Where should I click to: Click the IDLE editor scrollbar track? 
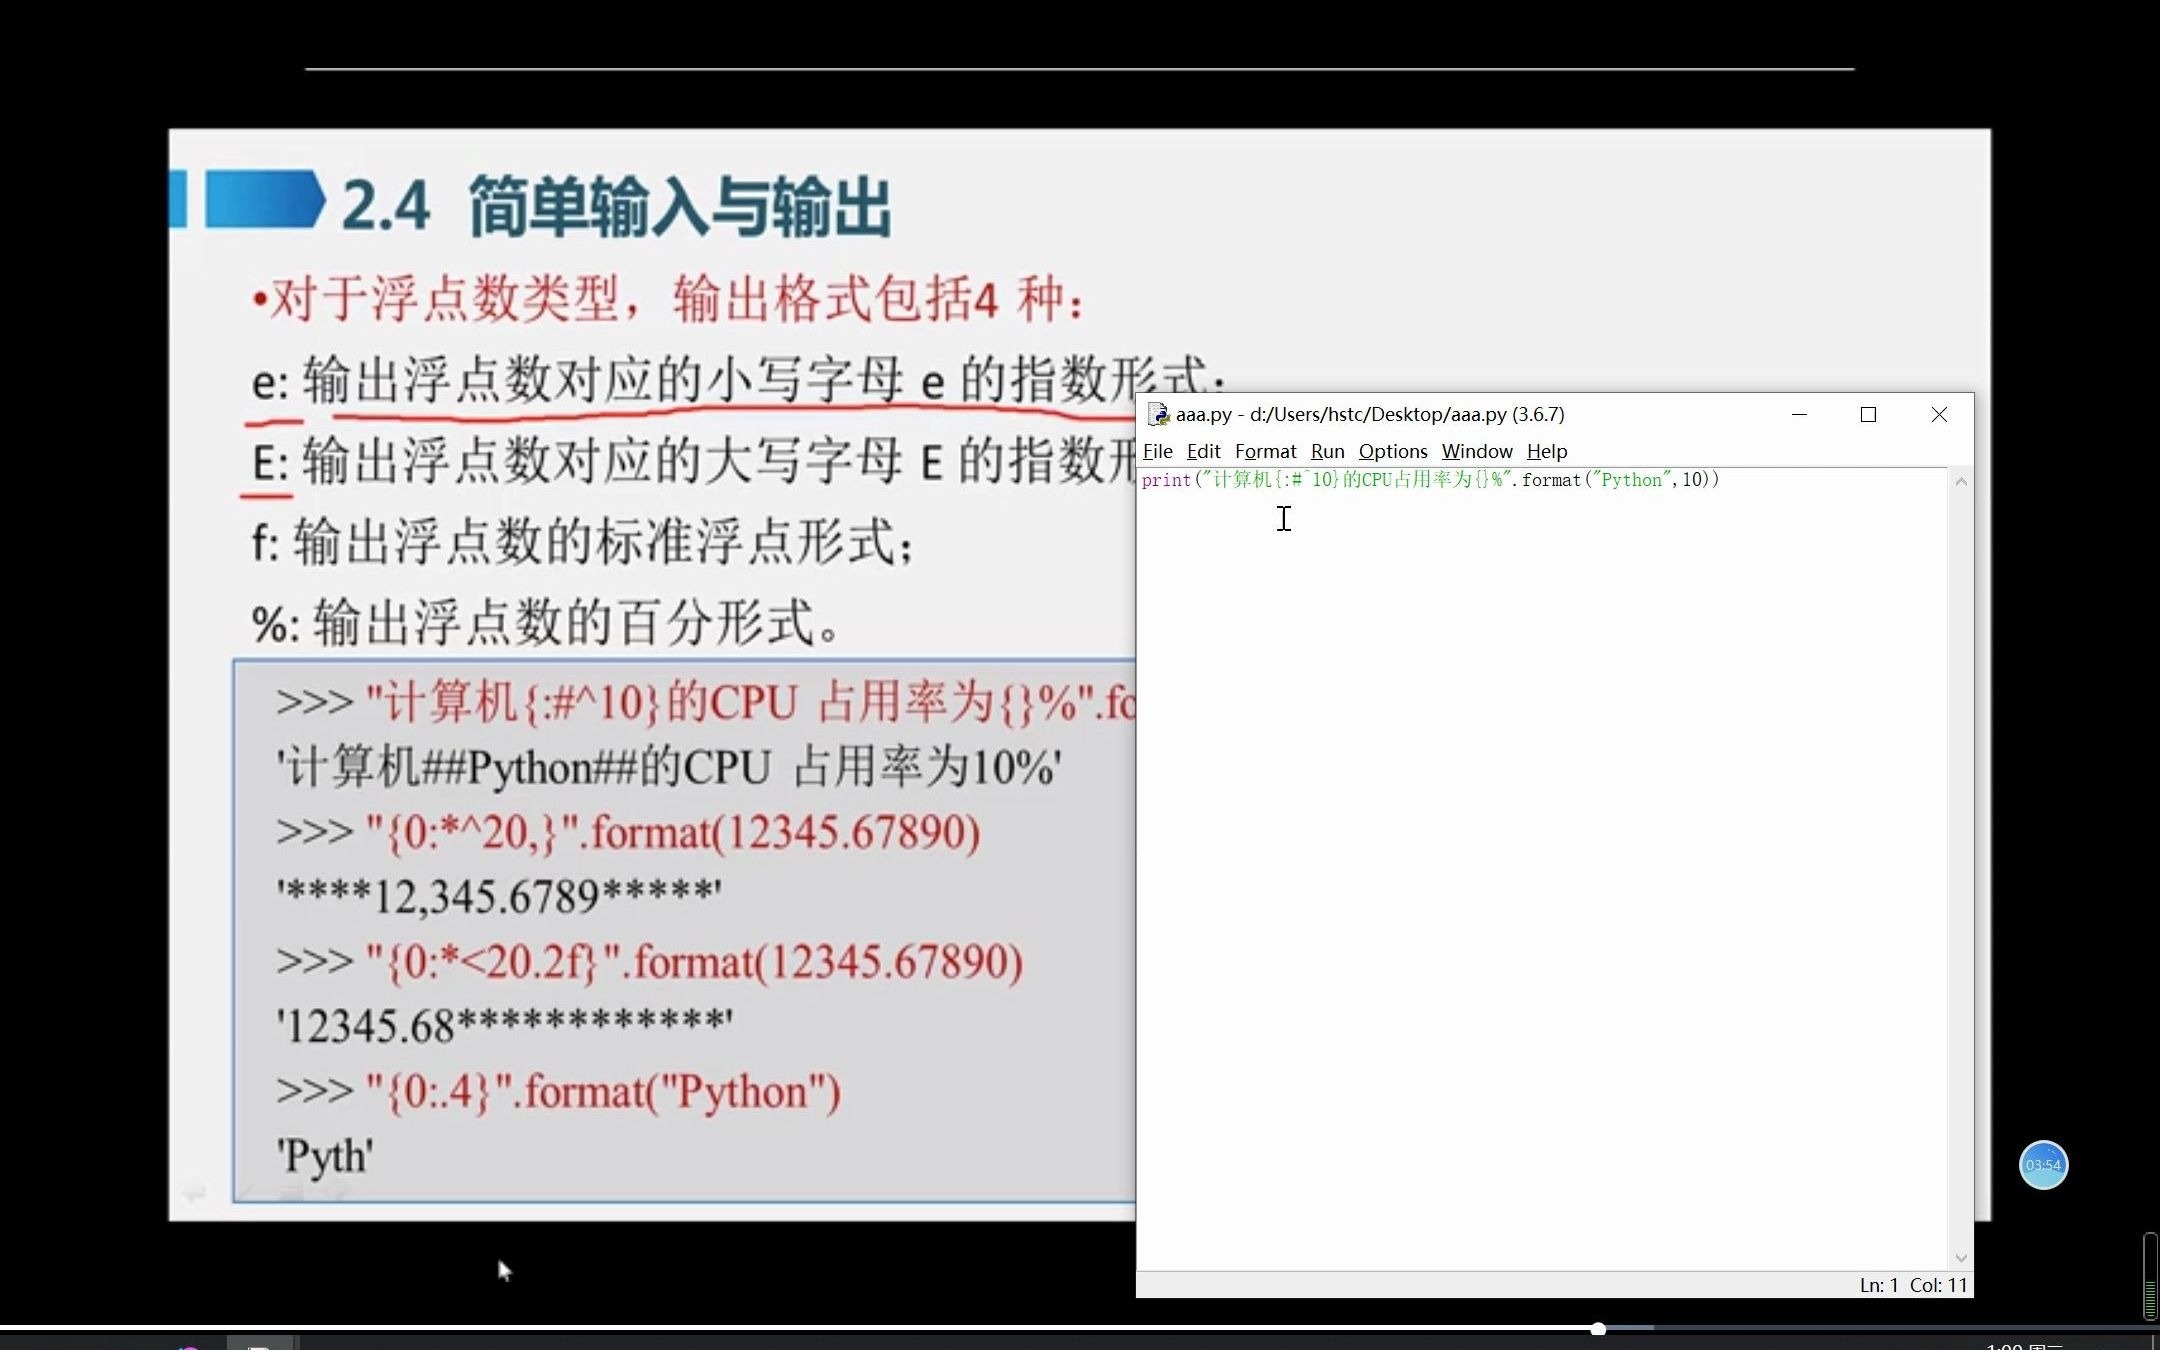tap(1959, 871)
